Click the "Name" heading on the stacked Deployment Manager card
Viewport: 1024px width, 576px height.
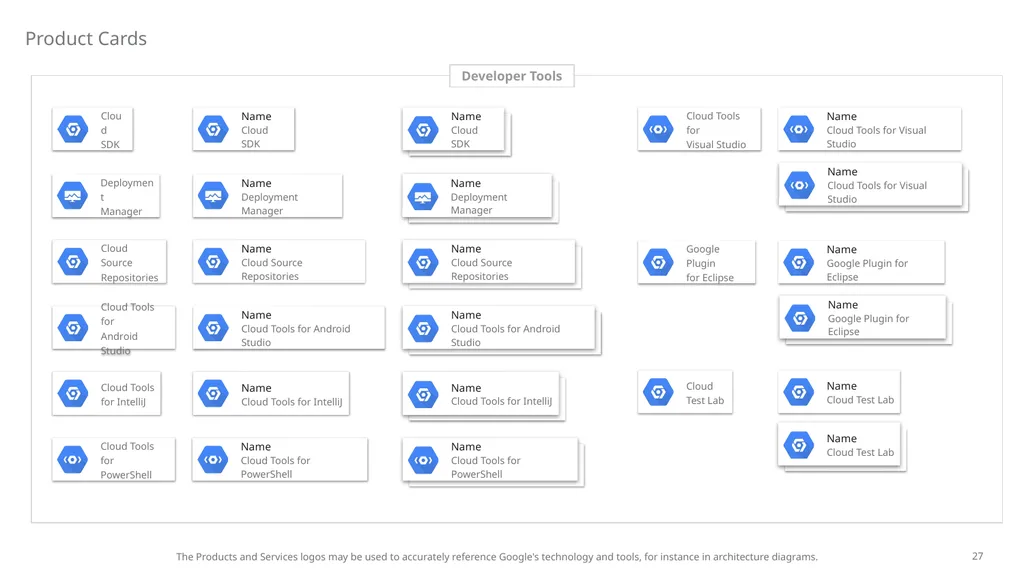466,183
